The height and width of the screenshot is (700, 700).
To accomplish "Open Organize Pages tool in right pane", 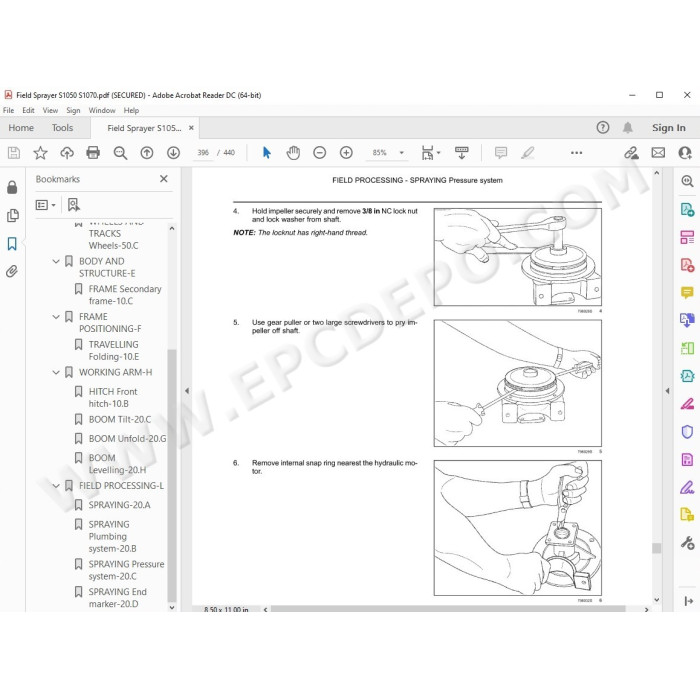I will click(687, 237).
